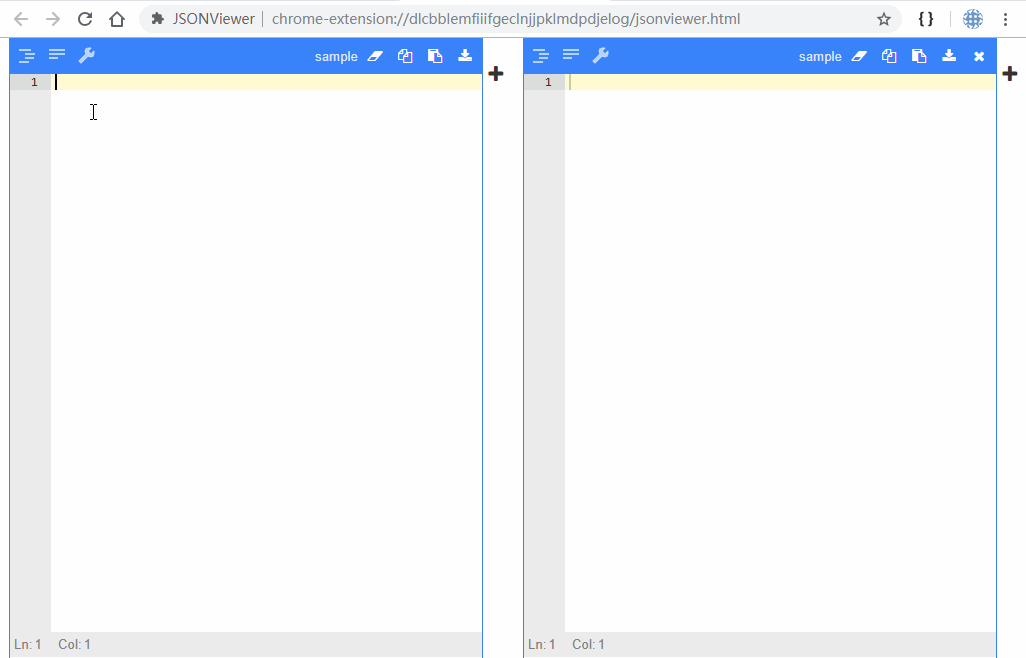Open the browser three-dot menu
Image resolution: width=1026 pixels, height=658 pixels.
pyautogui.click(x=1006, y=19)
